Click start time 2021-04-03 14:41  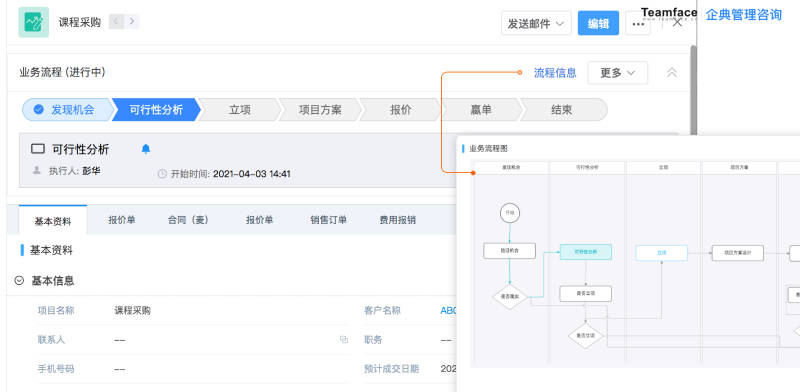(x=252, y=174)
